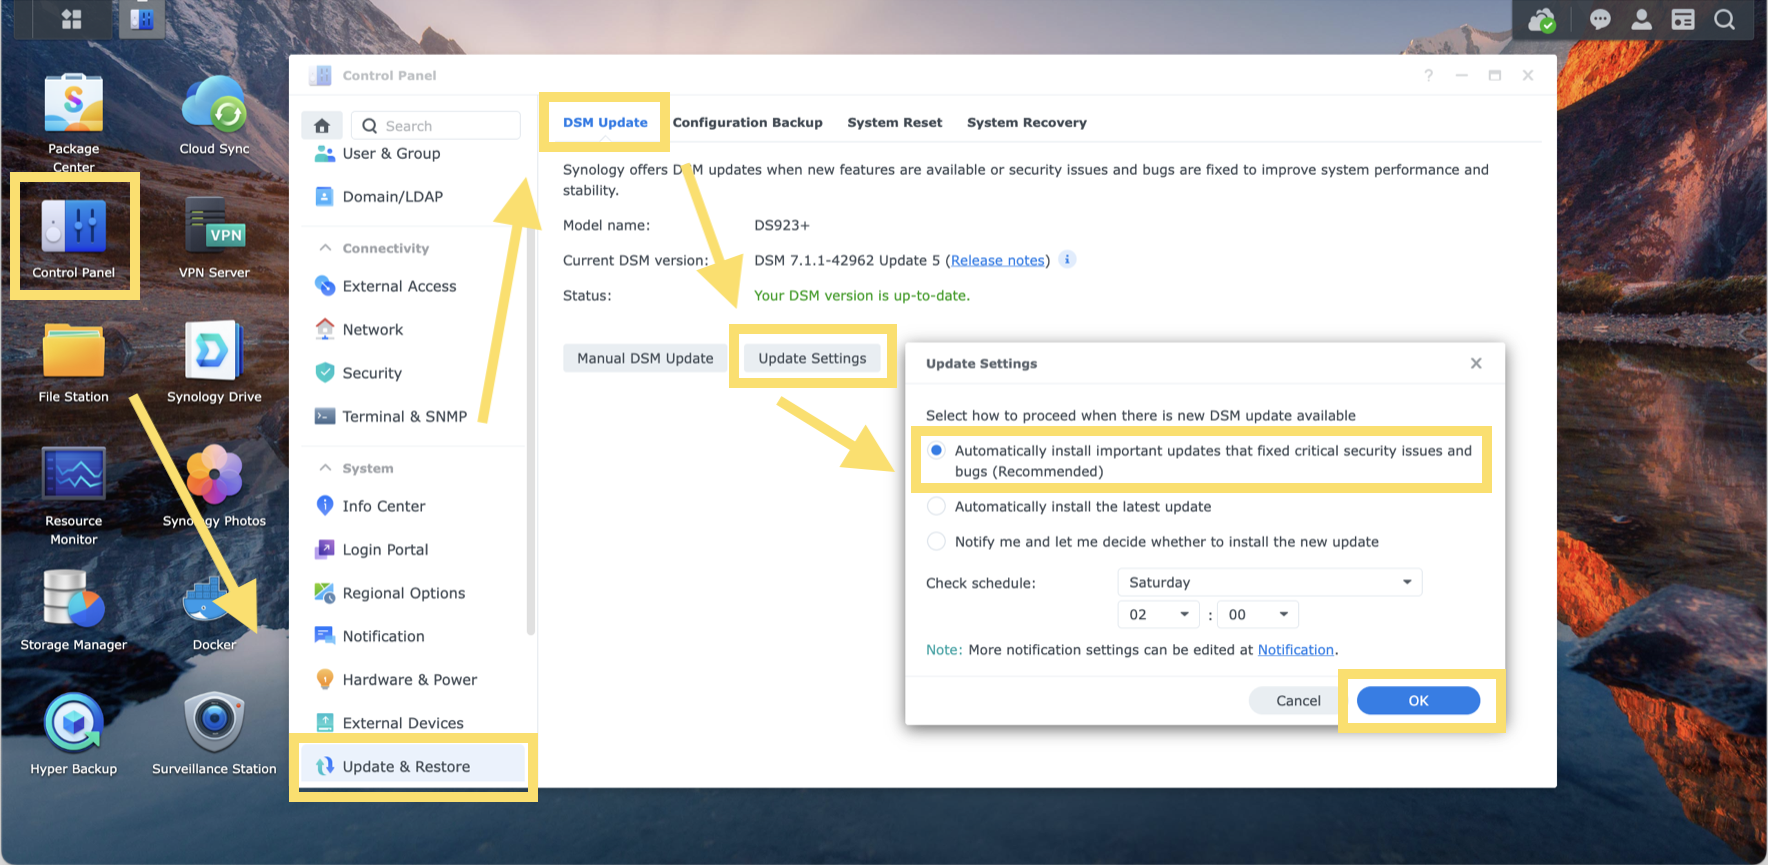Image resolution: width=1768 pixels, height=865 pixels.
Task: Select Automatically install the latest update
Action: click(936, 506)
